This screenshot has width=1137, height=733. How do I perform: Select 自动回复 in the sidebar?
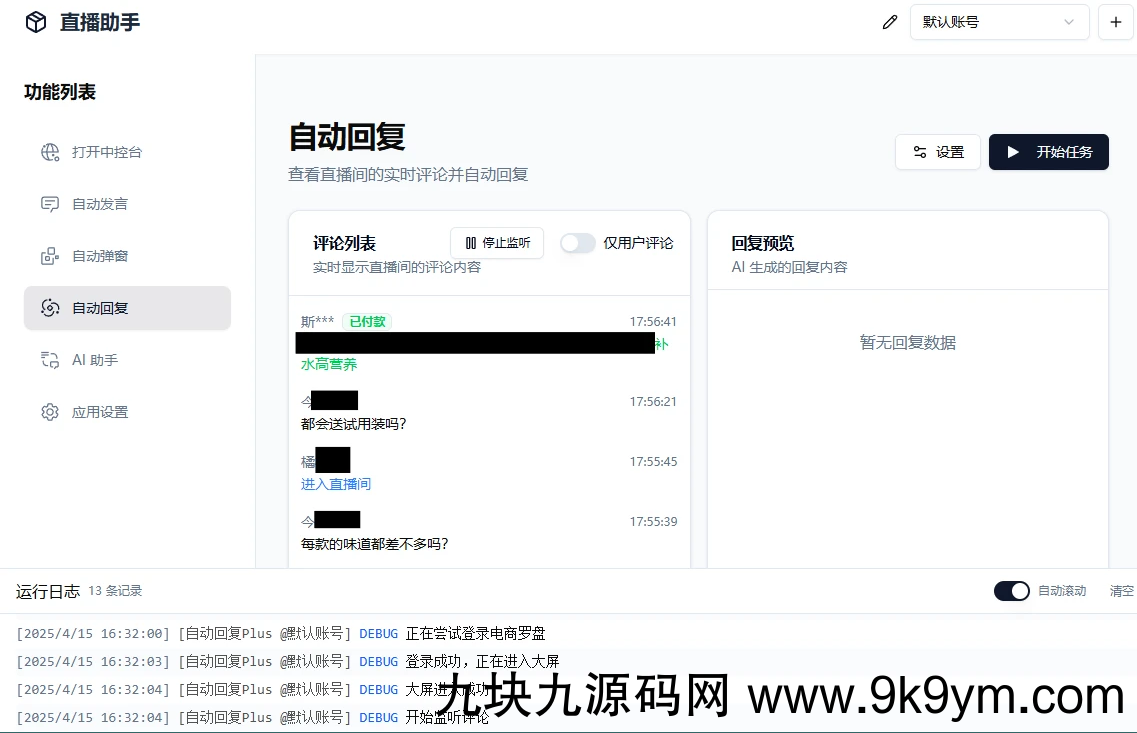click(x=127, y=308)
